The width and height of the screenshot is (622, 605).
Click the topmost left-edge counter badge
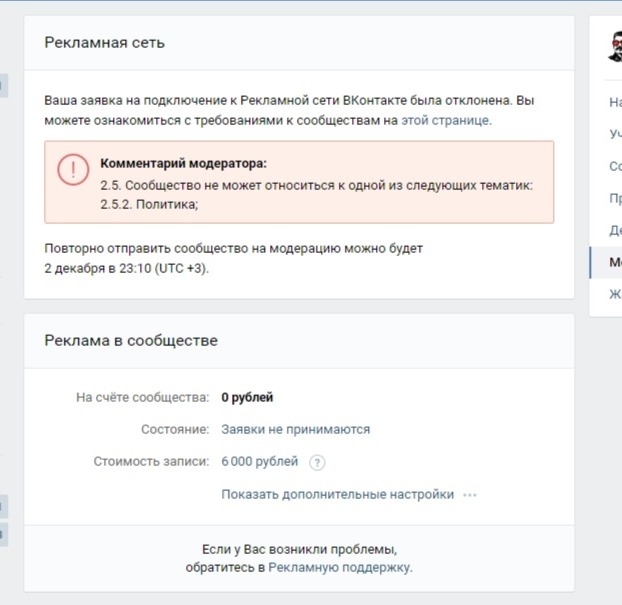pos(3,85)
